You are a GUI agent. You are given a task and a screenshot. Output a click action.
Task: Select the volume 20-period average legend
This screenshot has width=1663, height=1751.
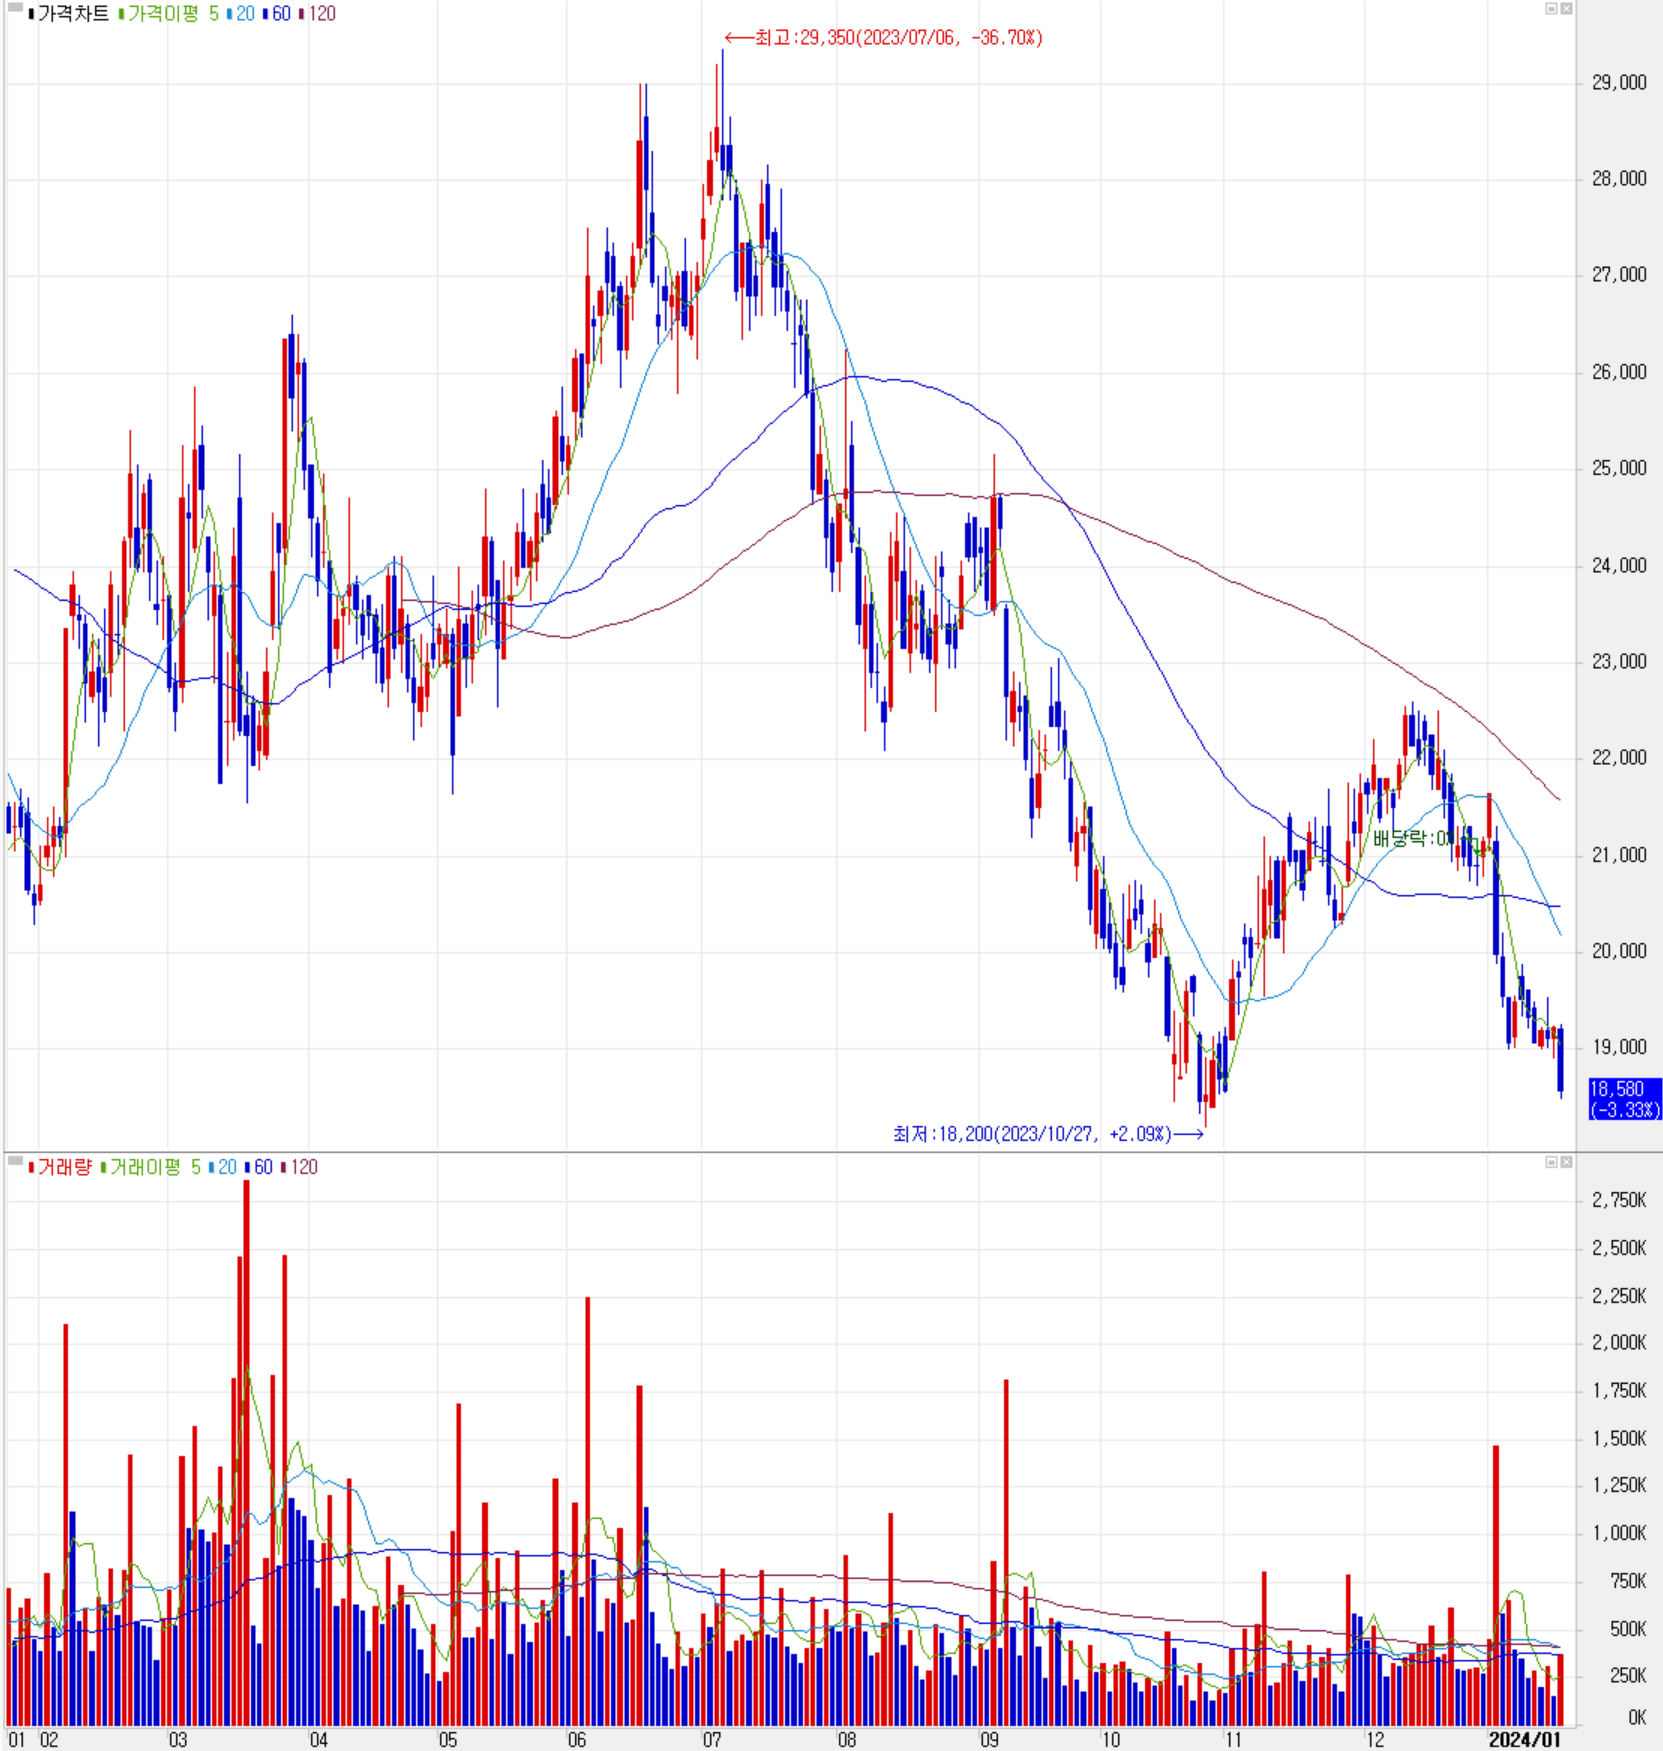click(x=223, y=1167)
